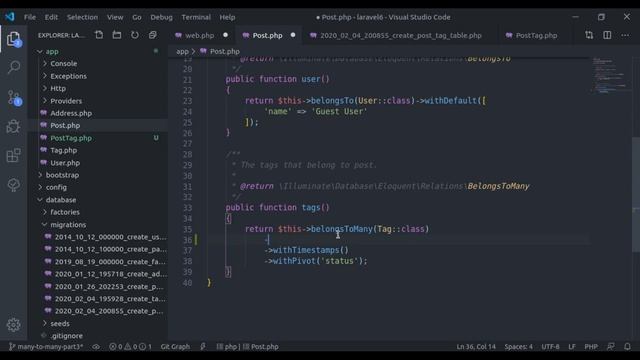Refresh the Explorer file tree

point(135,35)
